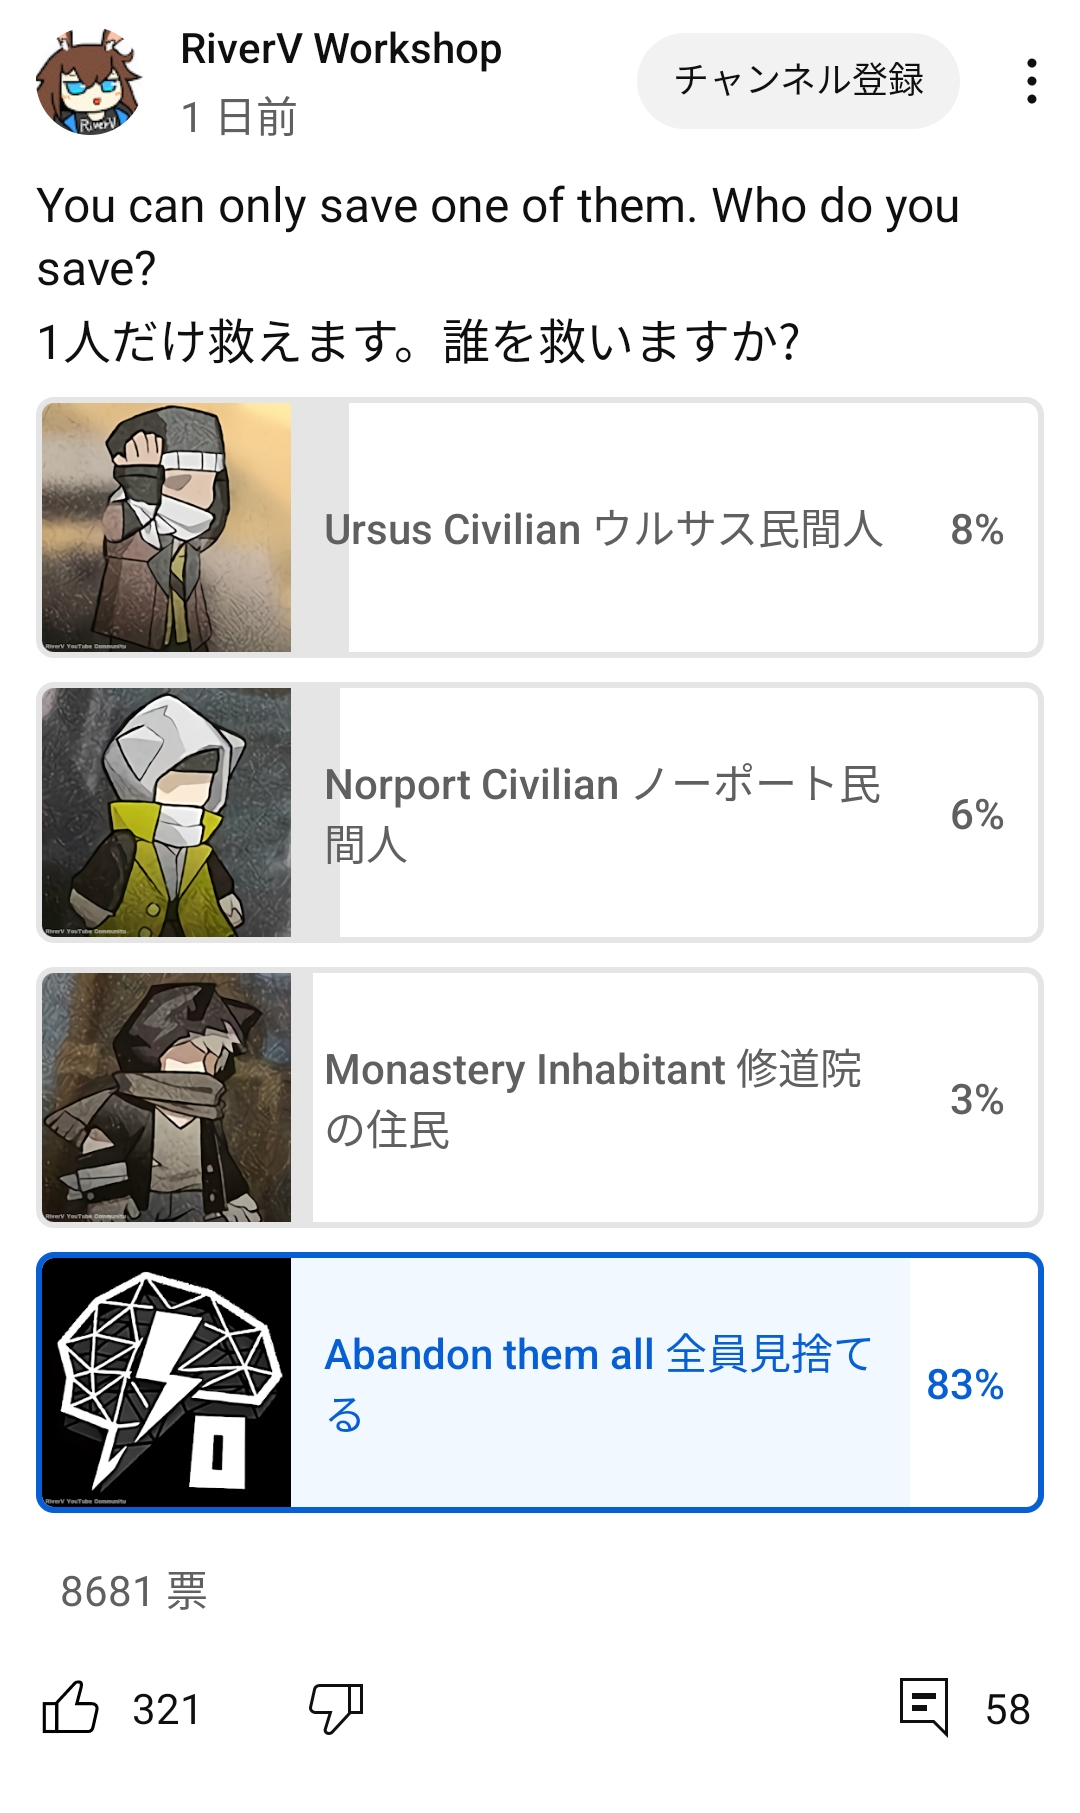Open Monastery Inhabitant character thumbnail

[167, 1098]
